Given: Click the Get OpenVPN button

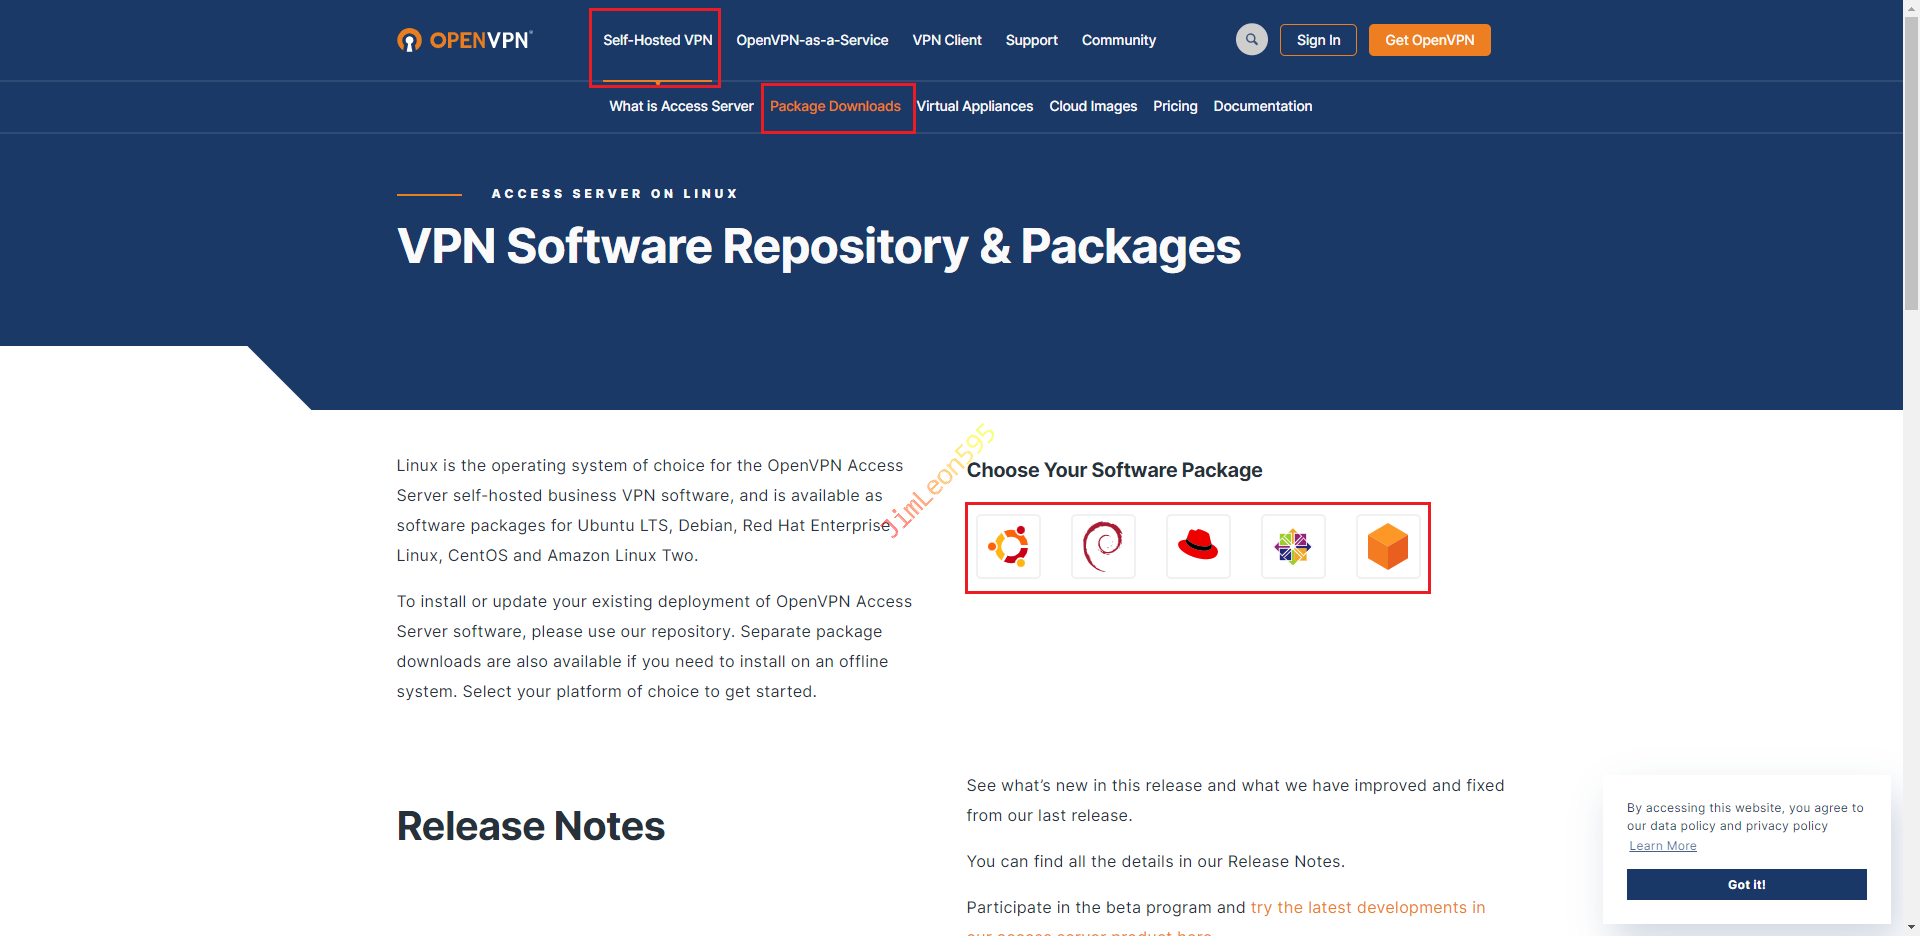Looking at the screenshot, I should click(x=1429, y=40).
